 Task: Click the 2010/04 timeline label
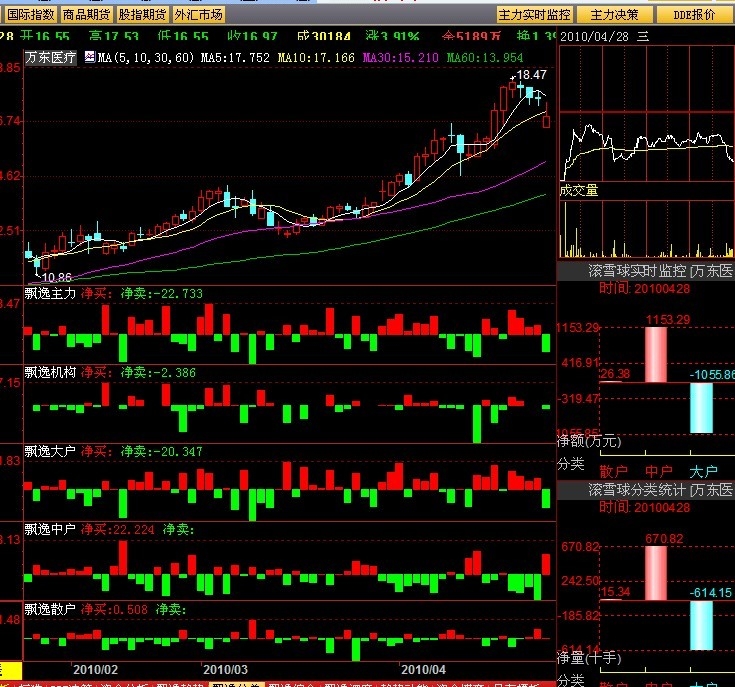423,670
